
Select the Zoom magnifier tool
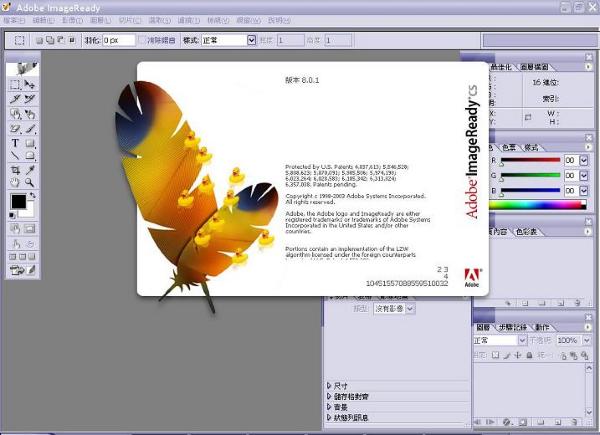click(30, 182)
